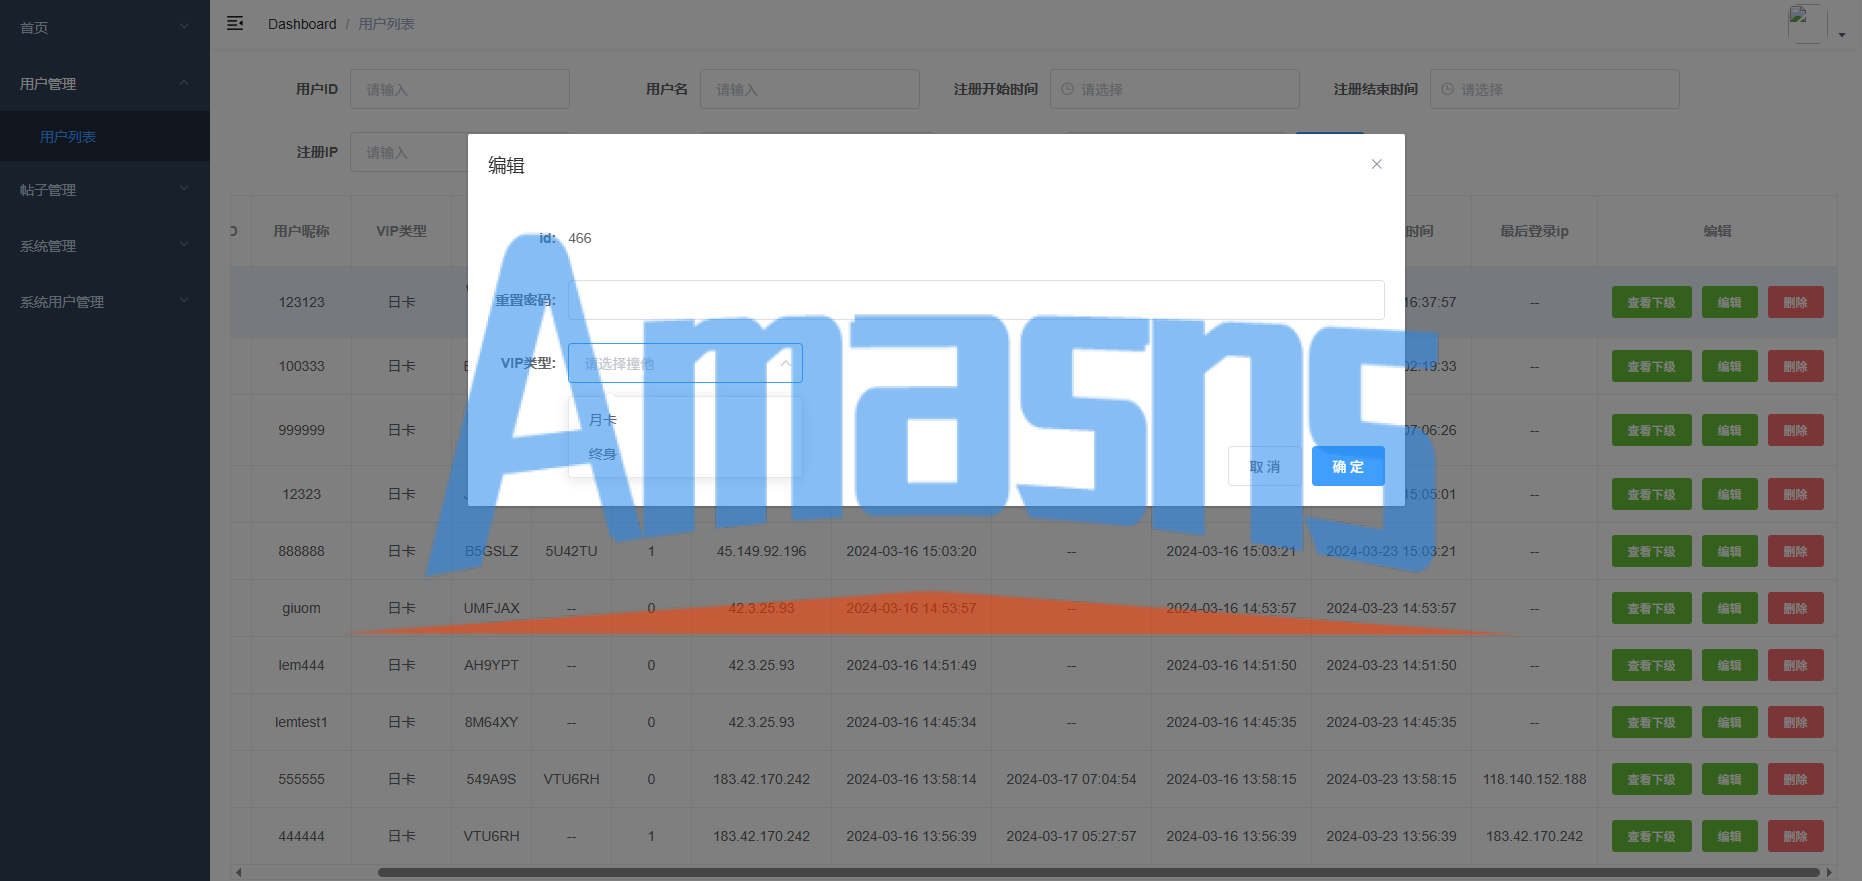Click the table's horizontal scrollbar
This screenshot has height=881, width=1862.
[1098, 872]
